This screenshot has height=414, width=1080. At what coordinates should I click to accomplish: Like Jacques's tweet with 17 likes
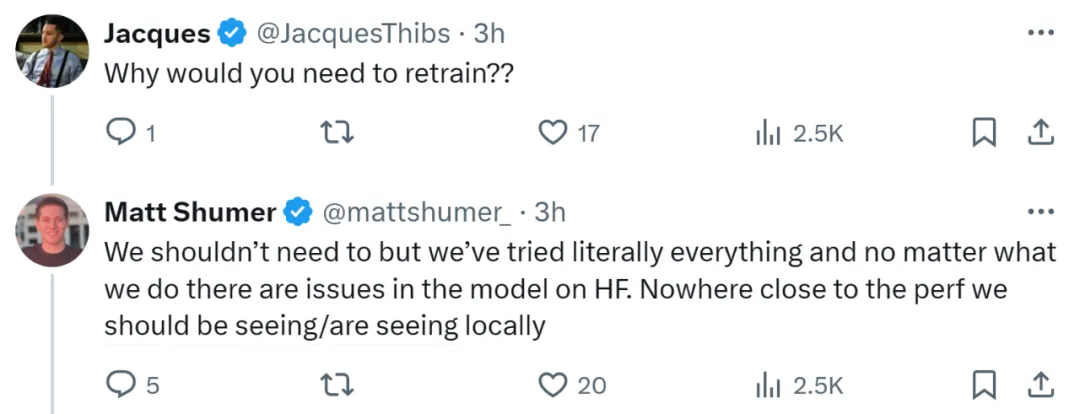coord(551,132)
